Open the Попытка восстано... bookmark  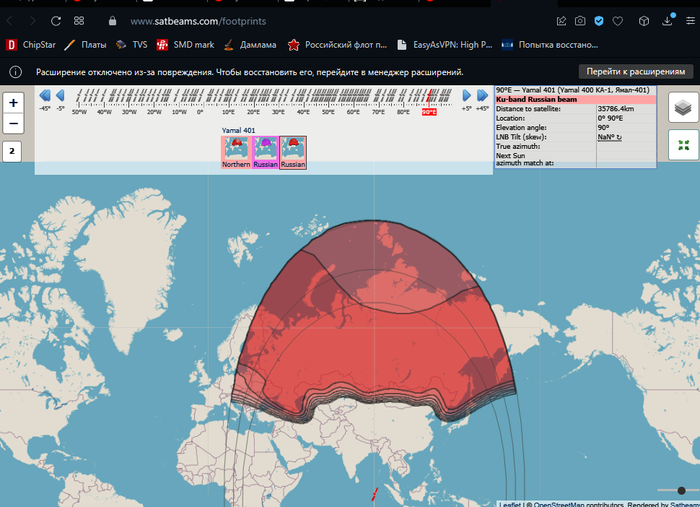(550, 45)
